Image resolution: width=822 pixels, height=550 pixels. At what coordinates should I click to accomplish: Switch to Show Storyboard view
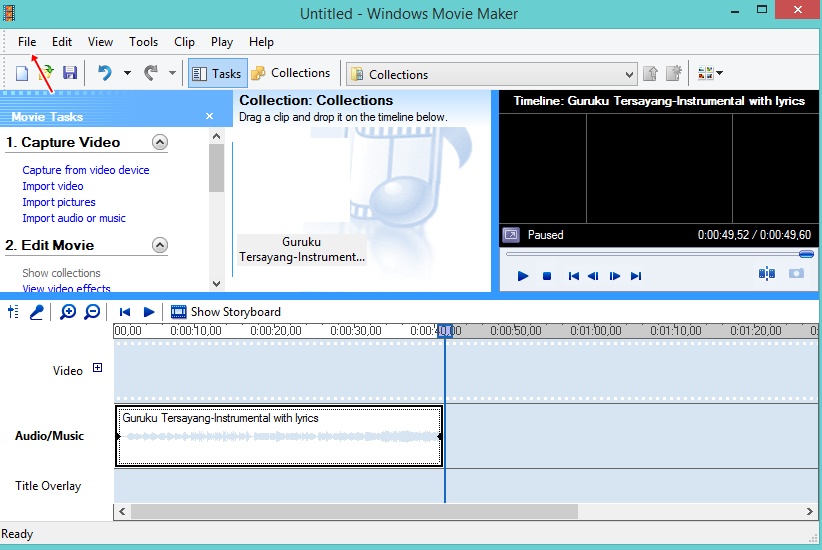tap(226, 312)
